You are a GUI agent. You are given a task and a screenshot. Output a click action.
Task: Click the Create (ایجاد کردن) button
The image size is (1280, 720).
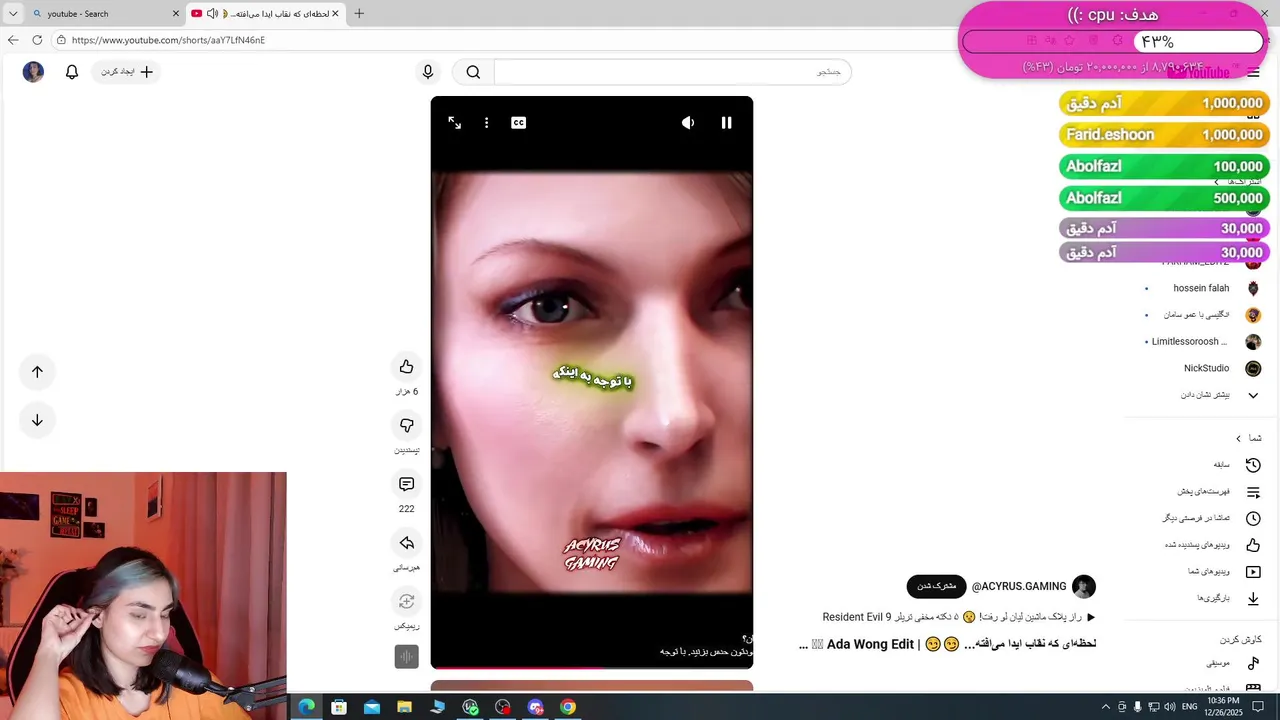point(127,72)
